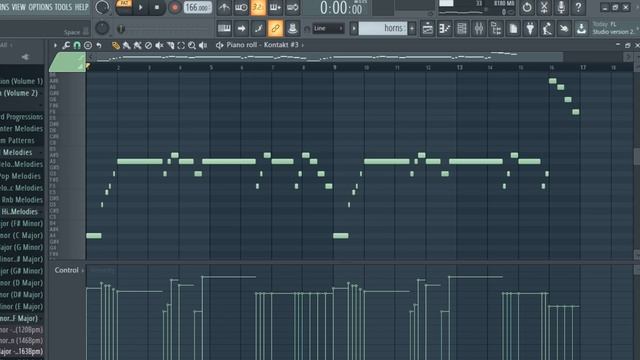Enable typing keyboard to piano icon
Viewport: 640px width, 360px height.
coord(224,29)
